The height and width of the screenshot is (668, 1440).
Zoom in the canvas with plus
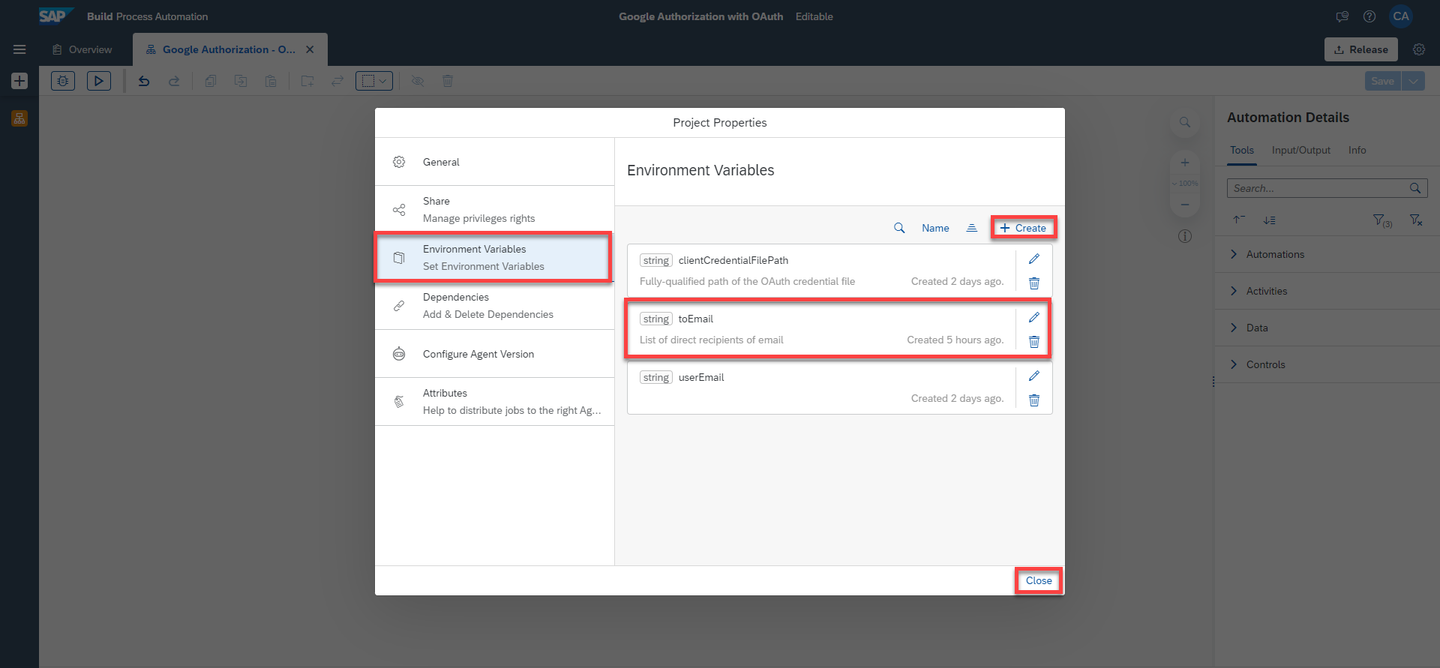point(1184,162)
